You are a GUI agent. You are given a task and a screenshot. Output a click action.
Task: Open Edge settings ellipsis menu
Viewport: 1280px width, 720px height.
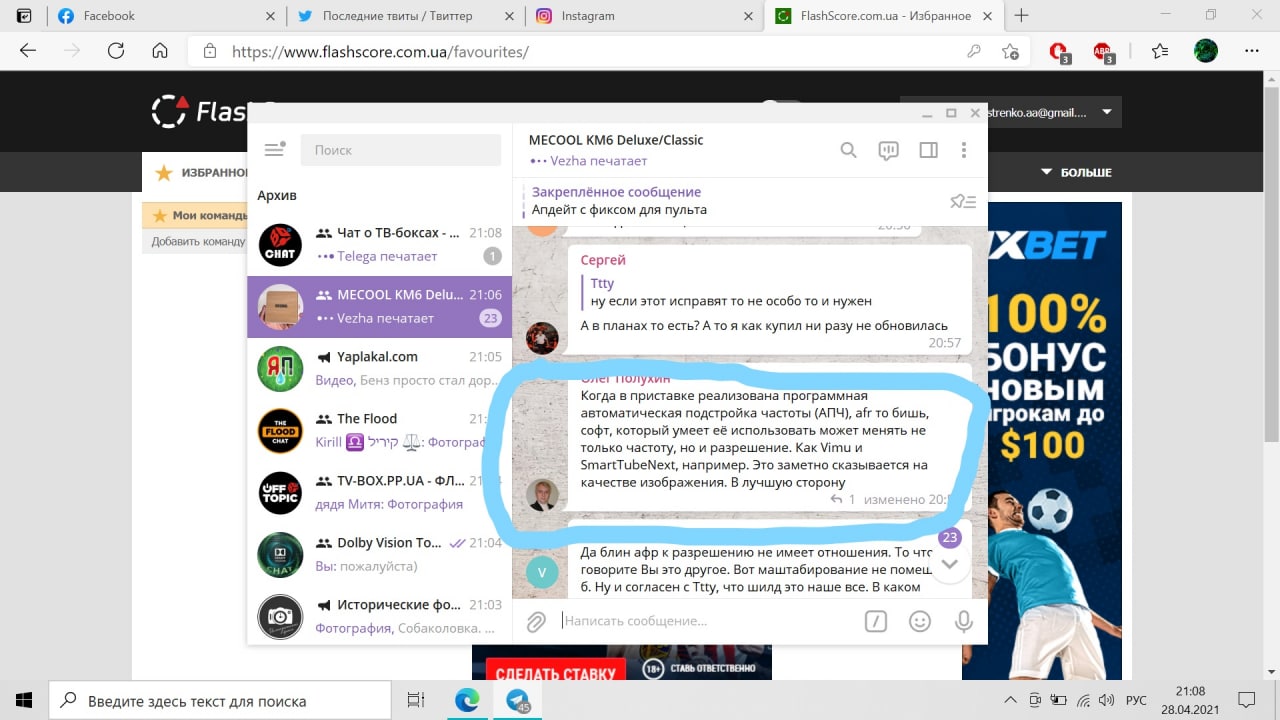tap(1251, 51)
